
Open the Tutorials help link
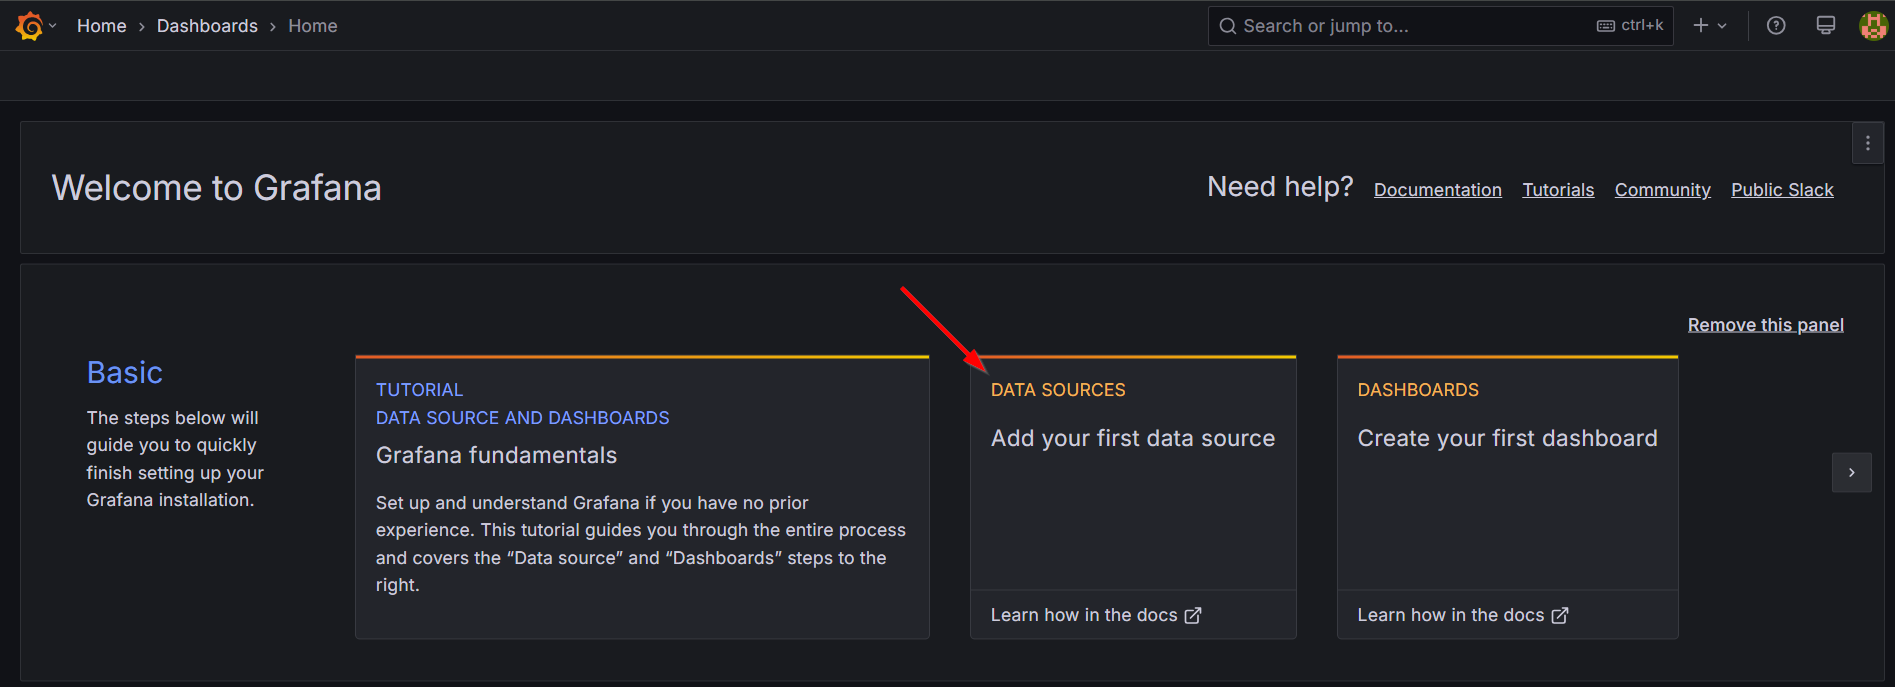tap(1558, 190)
